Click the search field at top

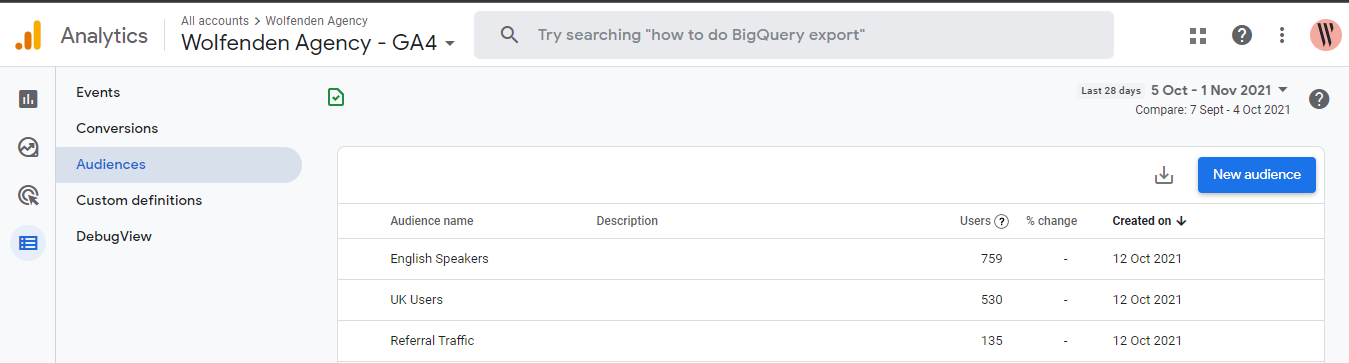coord(793,35)
